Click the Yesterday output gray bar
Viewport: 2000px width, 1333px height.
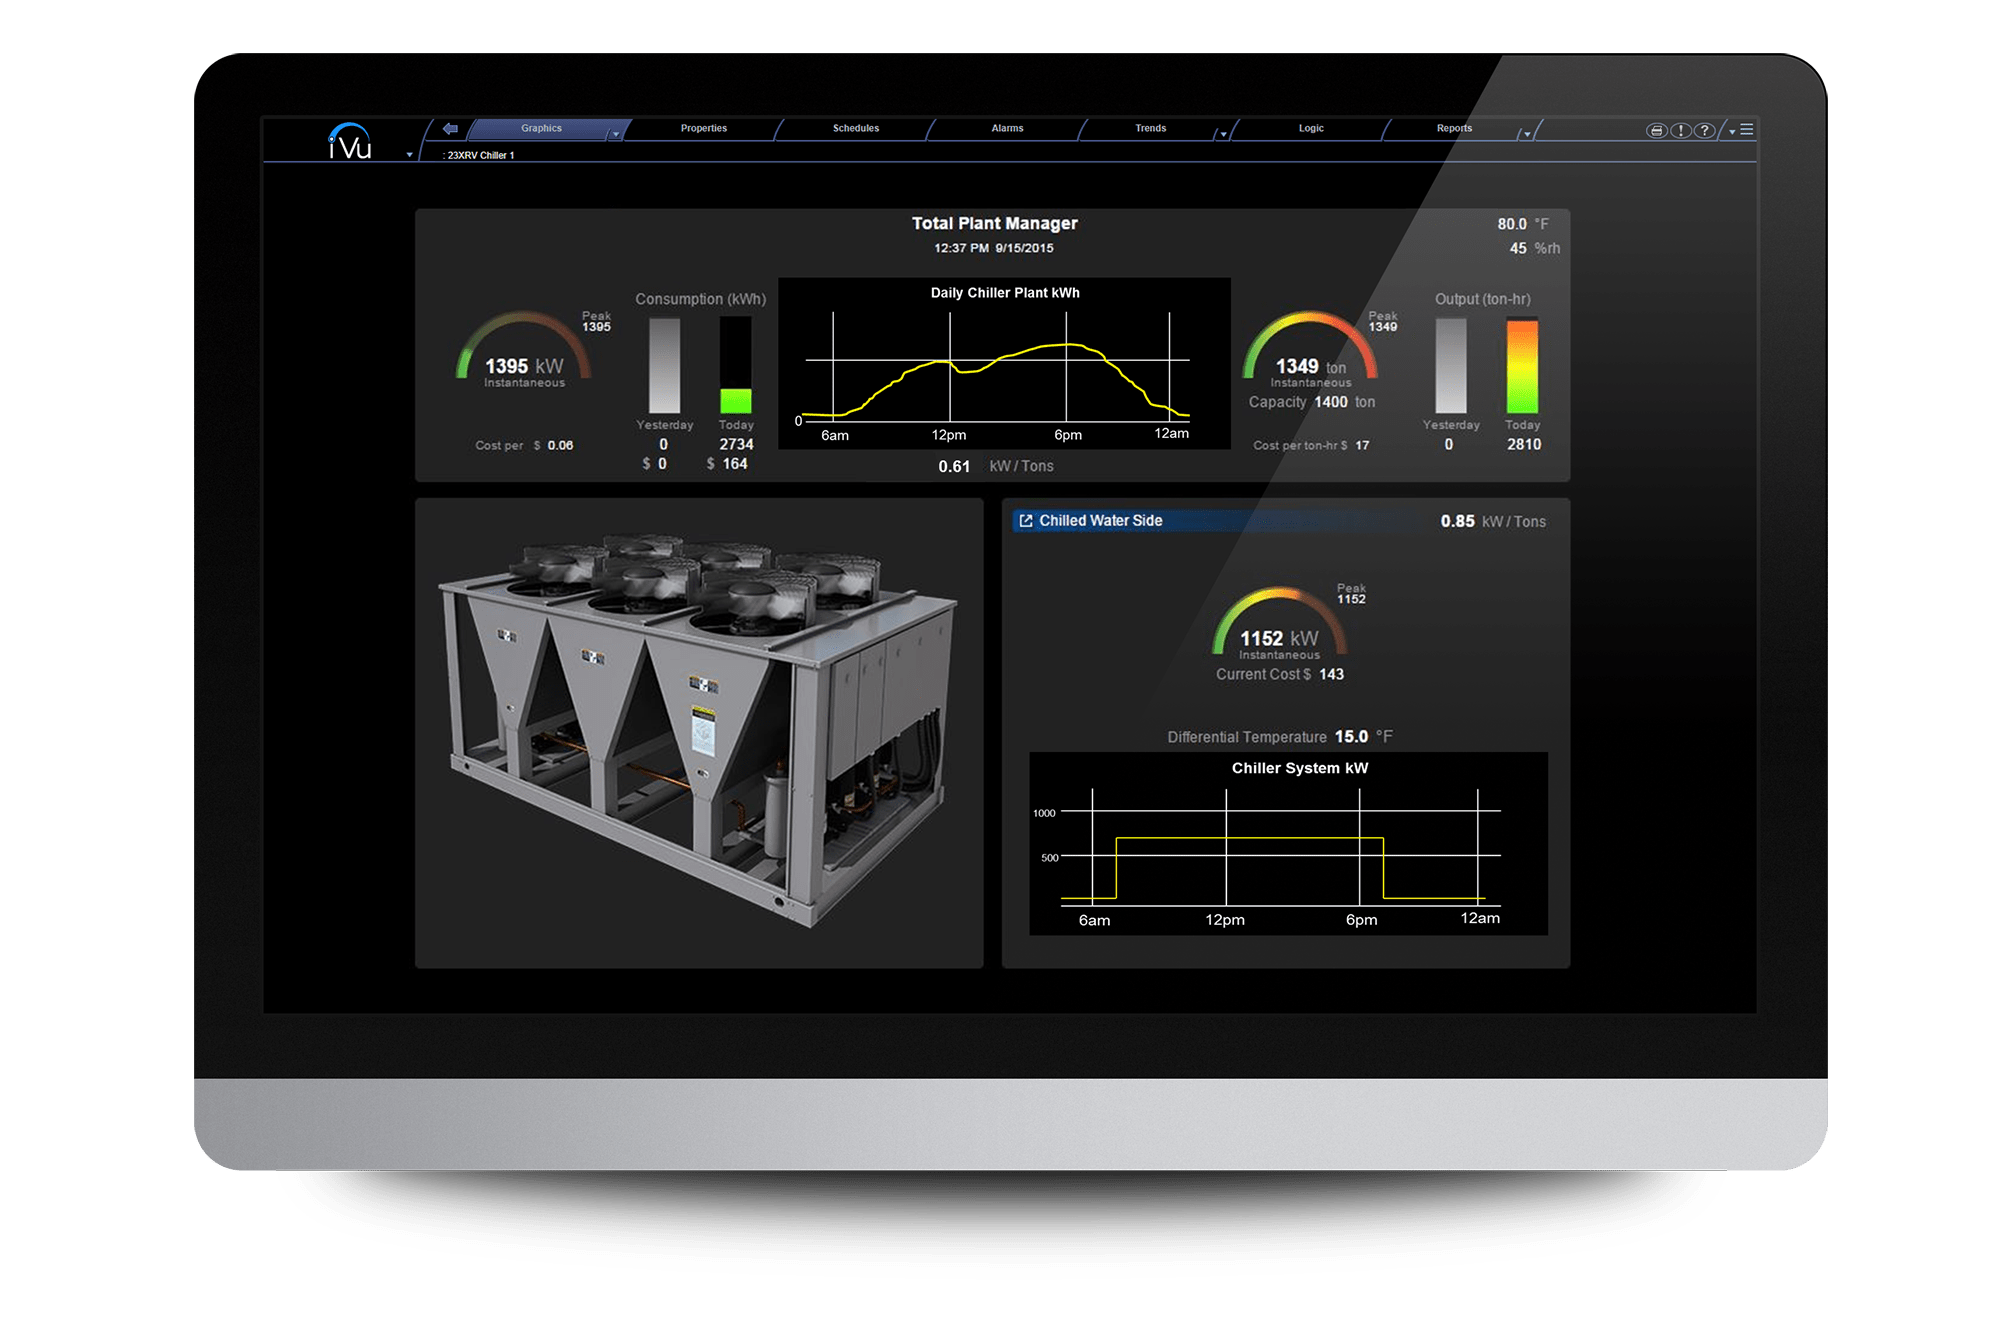point(1451,365)
